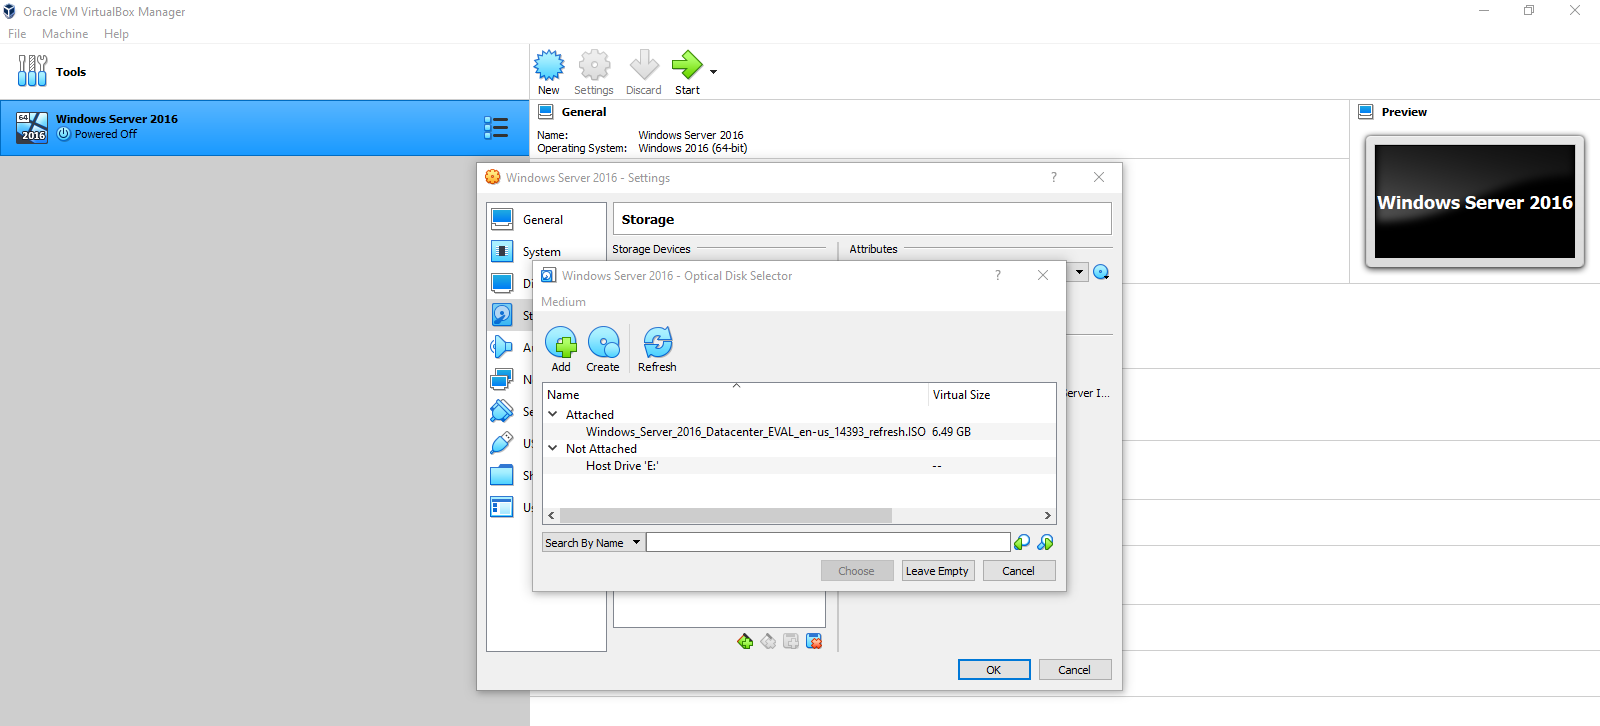1600x726 pixels.
Task: Click the media search text field
Action: pyautogui.click(x=828, y=542)
